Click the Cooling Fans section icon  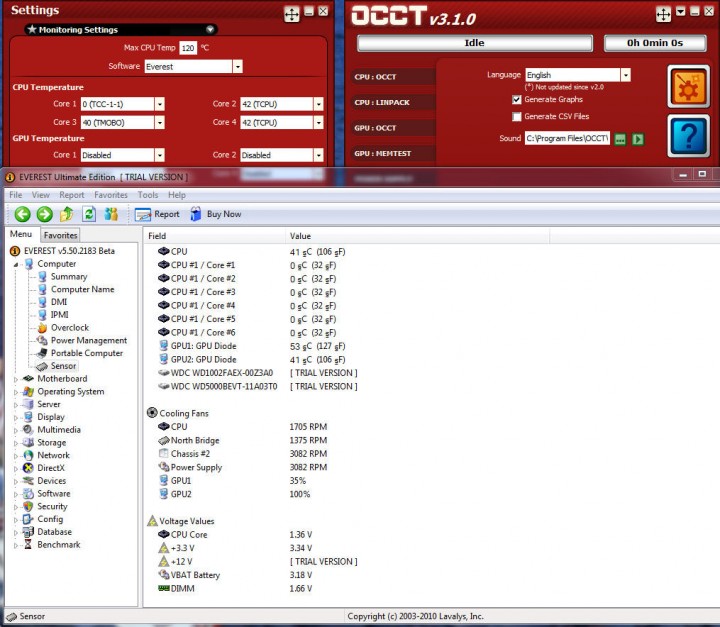pos(152,412)
